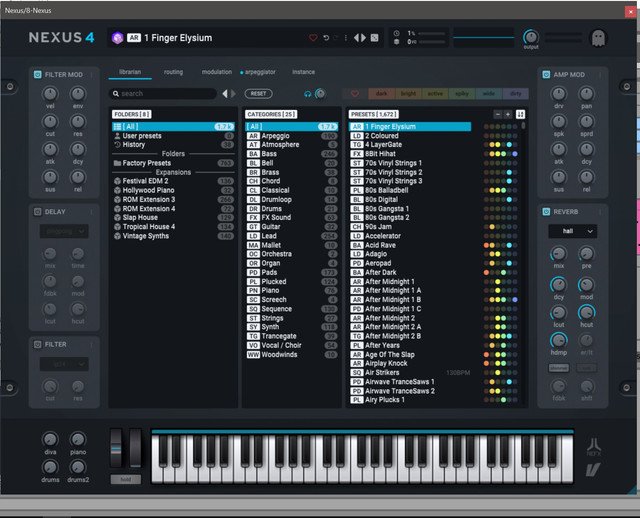Image resolution: width=640 pixels, height=518 pixels.
Task: Click the favorite heart icon in preset header
Action: pyautogui.click(x=313, y=38)
